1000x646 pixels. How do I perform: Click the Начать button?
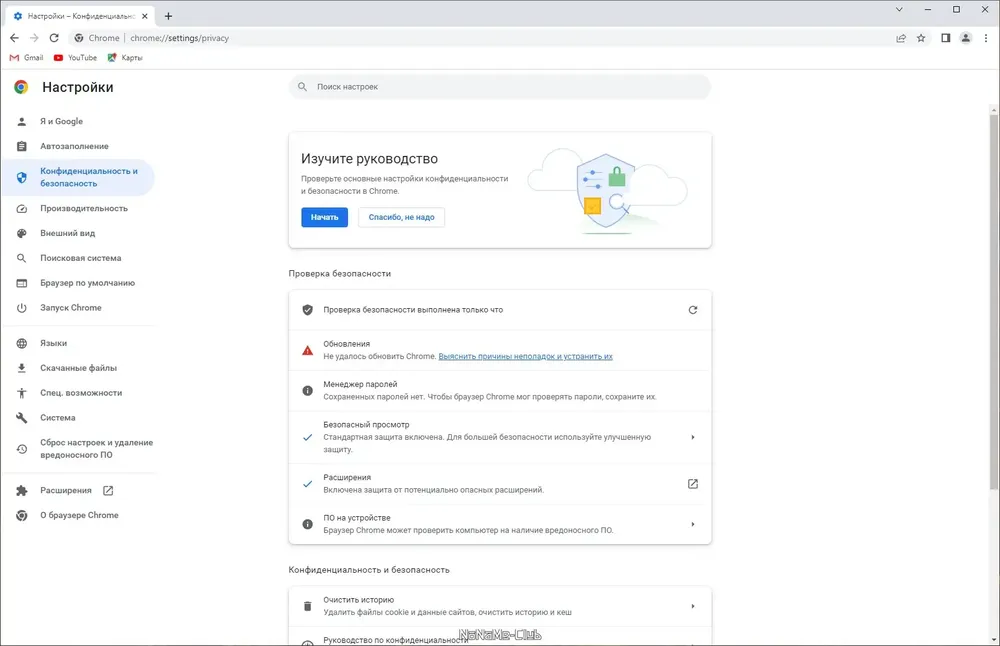point(325,217)
